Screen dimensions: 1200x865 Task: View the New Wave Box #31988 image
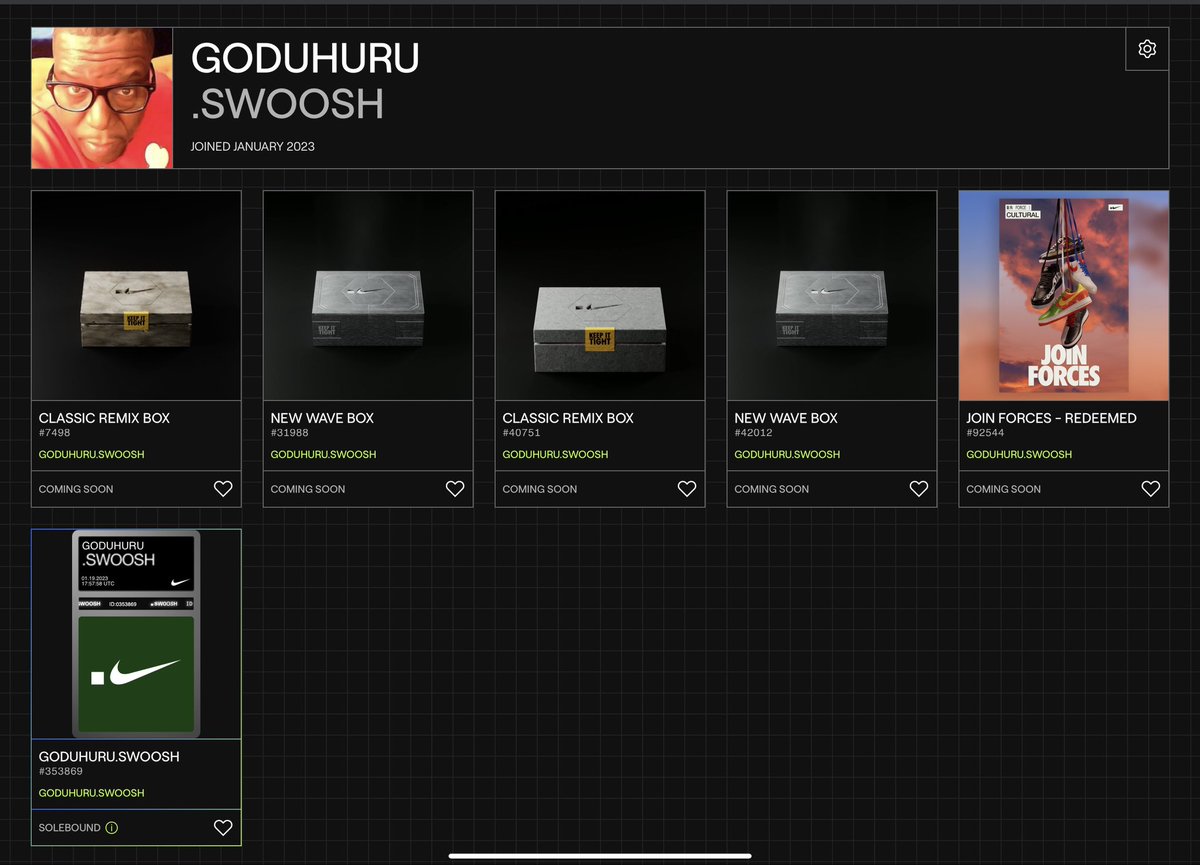[x=368, y=296]
